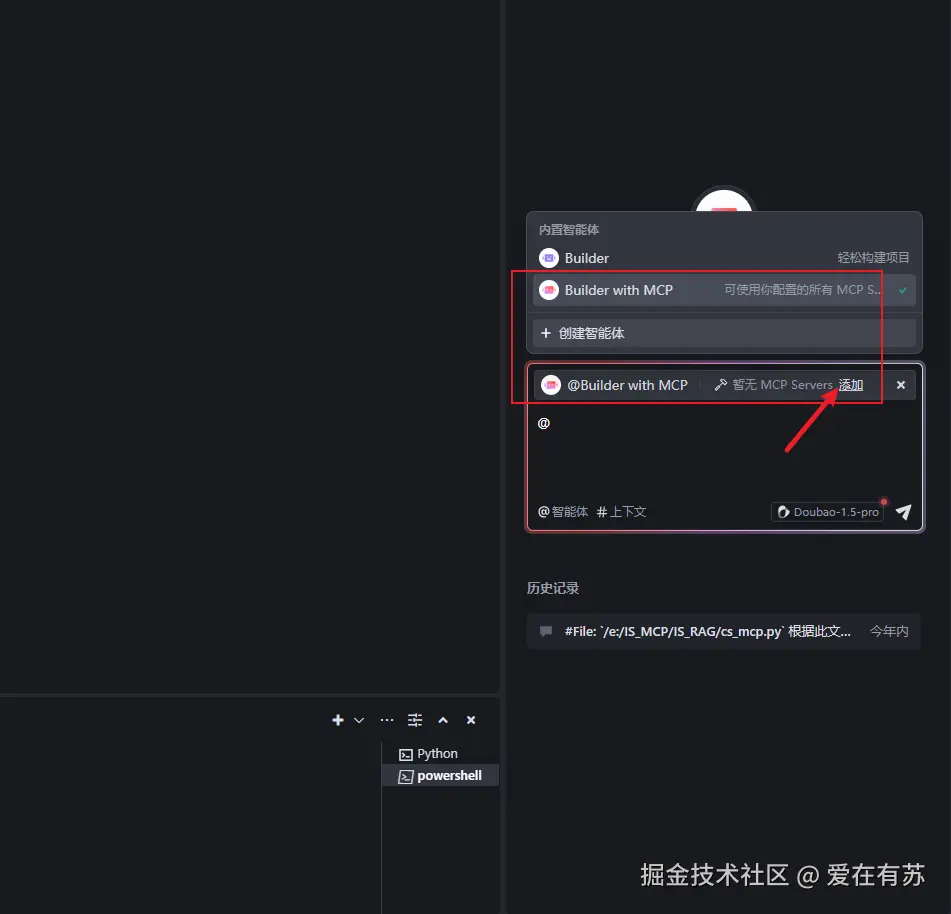Expand the new terminal dropdown chevron
This screenshot has width=951, height=914.
tap(359, 720)
